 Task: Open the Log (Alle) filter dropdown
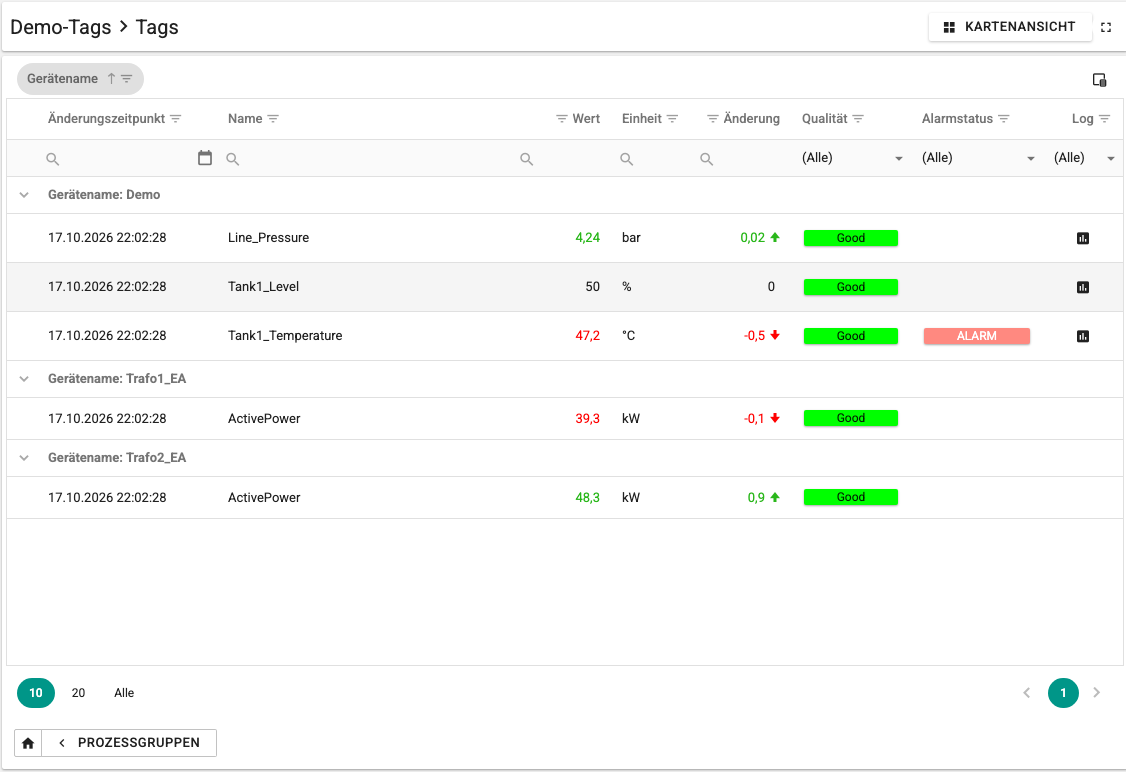click(x=1084, y=158)
